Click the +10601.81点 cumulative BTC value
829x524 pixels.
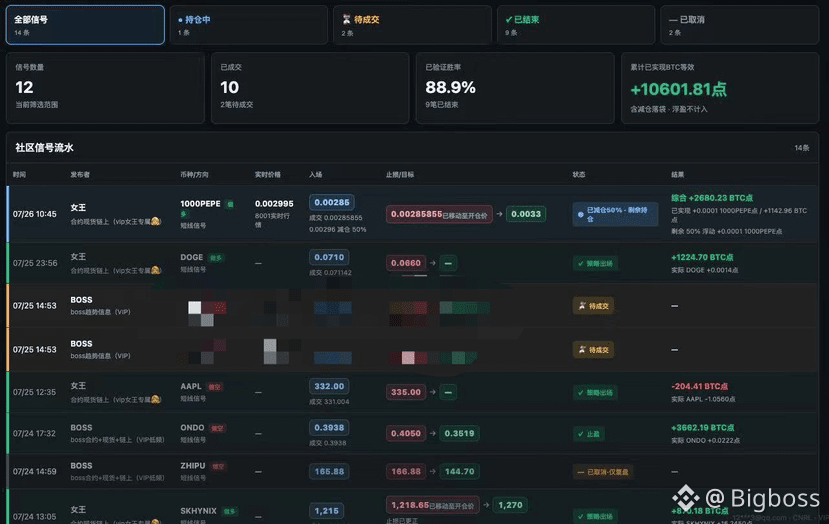[x=678, y=89]
